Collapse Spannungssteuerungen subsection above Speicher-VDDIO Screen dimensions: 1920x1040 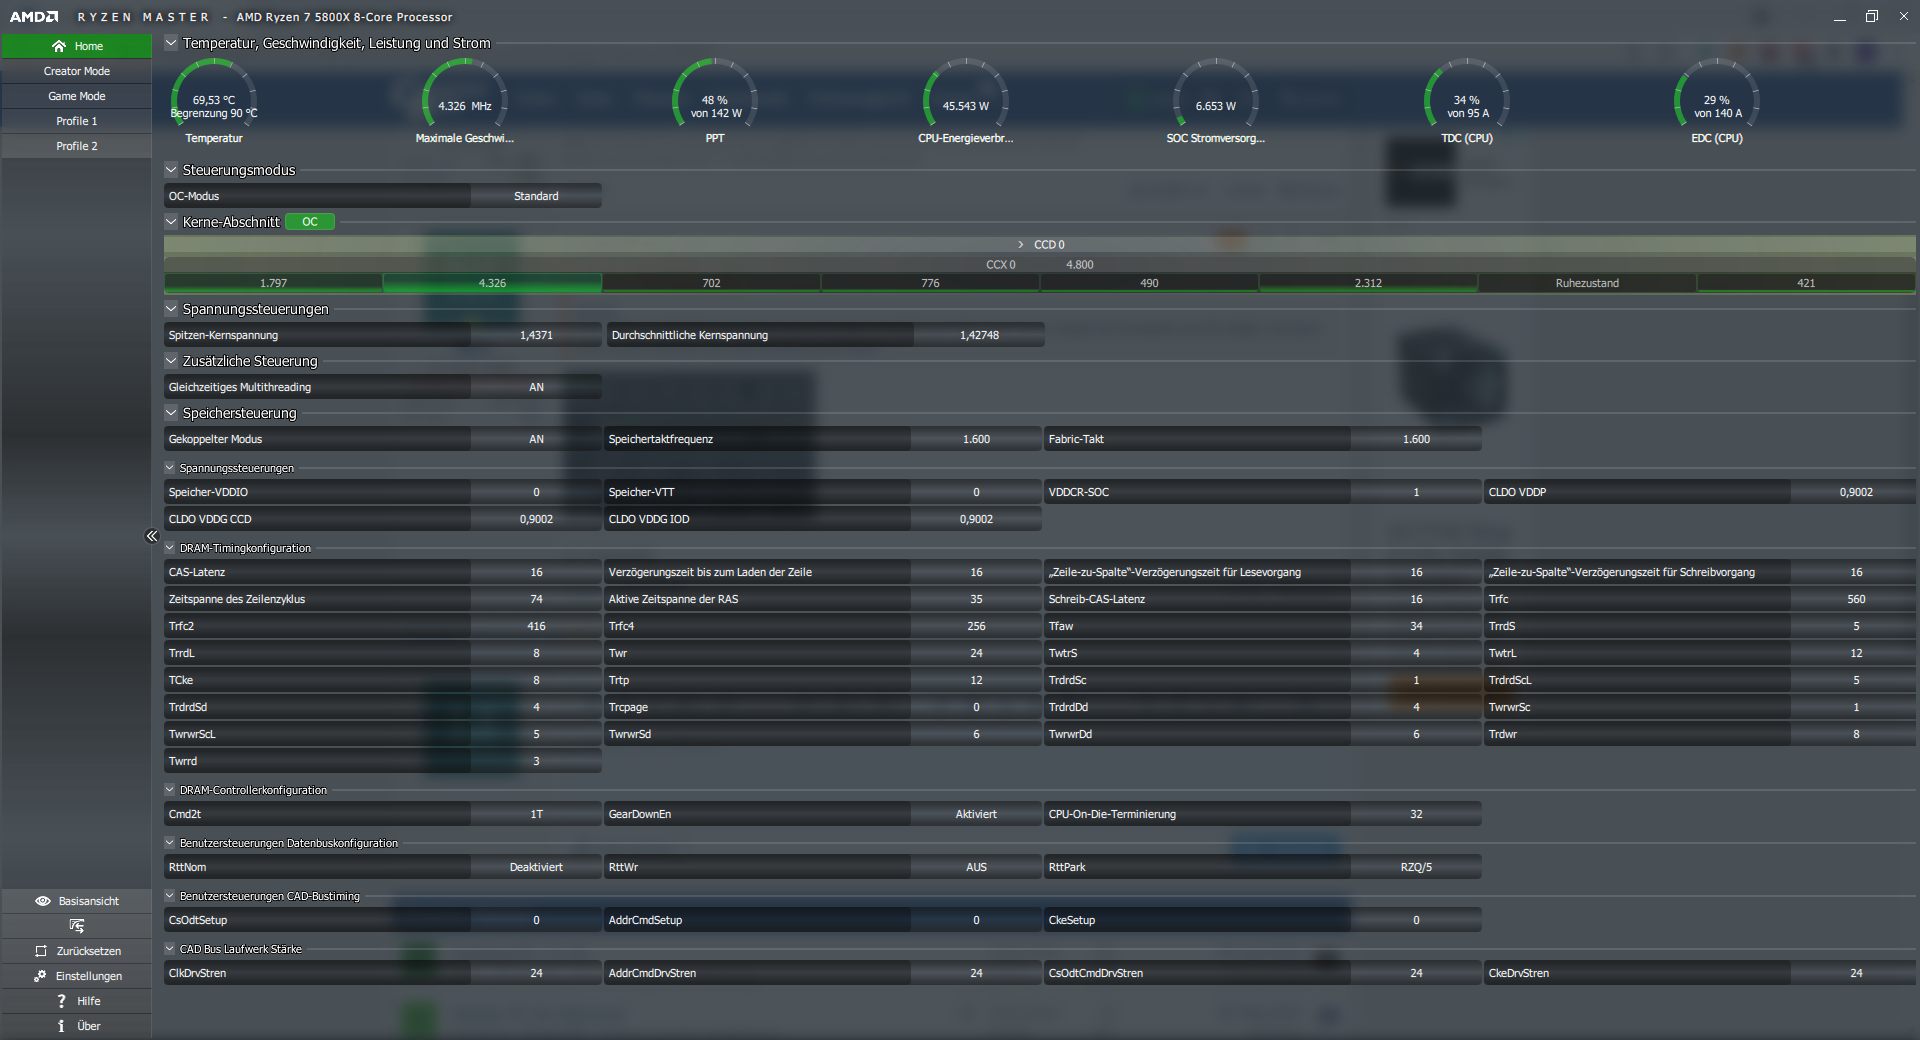tap(170, 468)
